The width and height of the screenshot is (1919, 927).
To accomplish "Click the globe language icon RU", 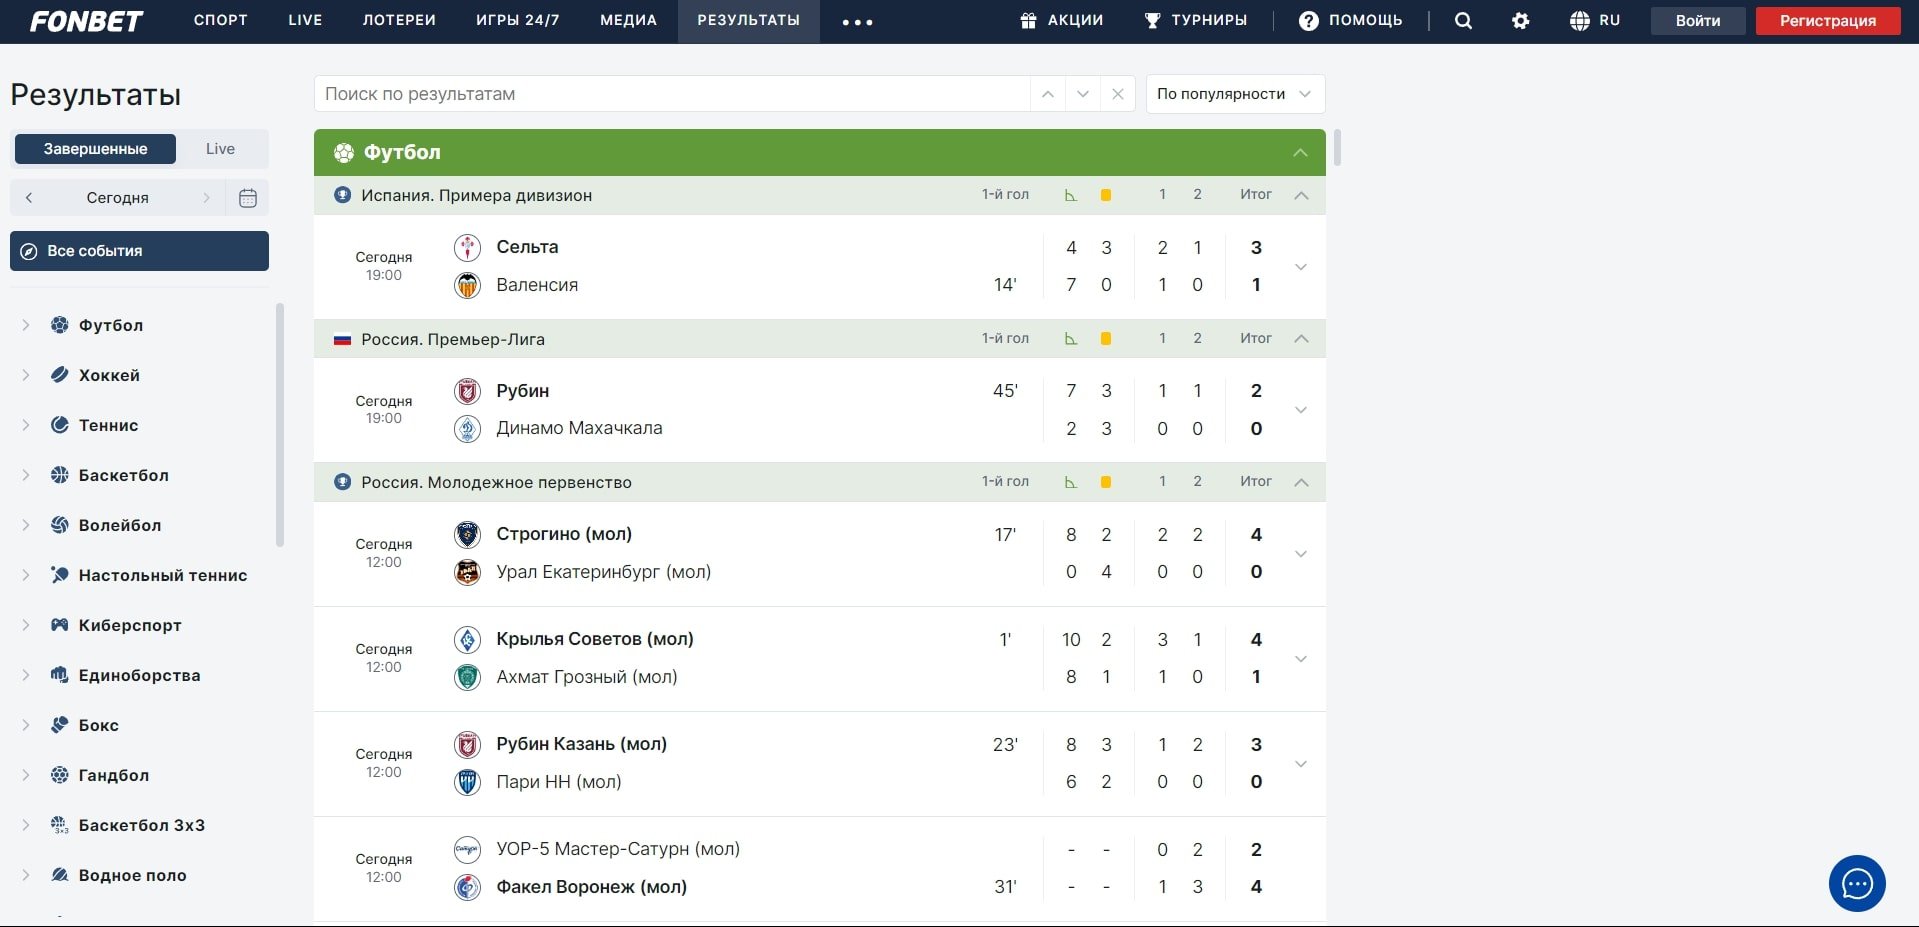I will click(1580, 21).
